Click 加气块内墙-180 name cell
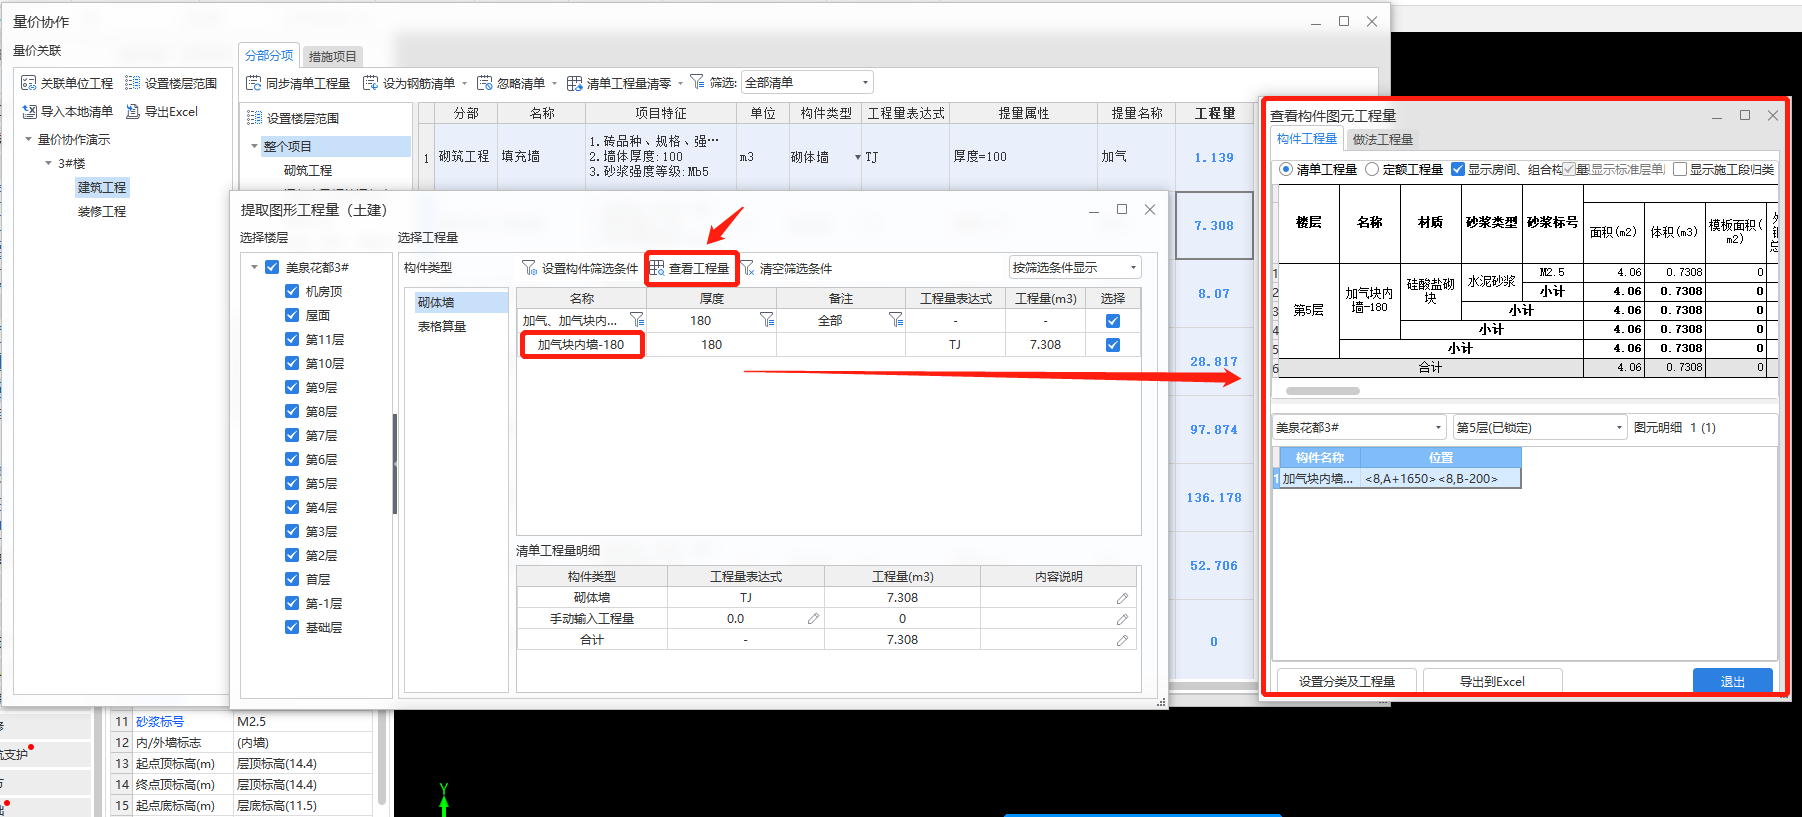 [x=581, y=345]
